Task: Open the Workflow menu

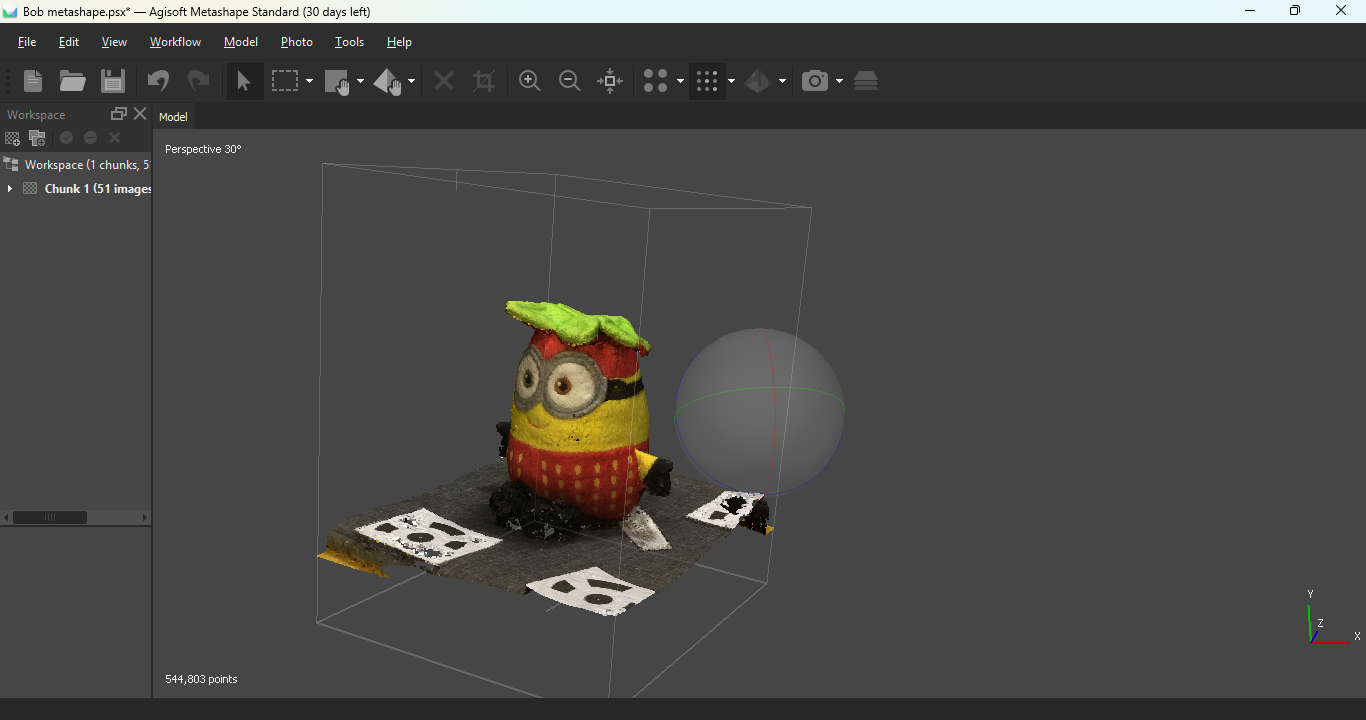Action: click(175, 42)
